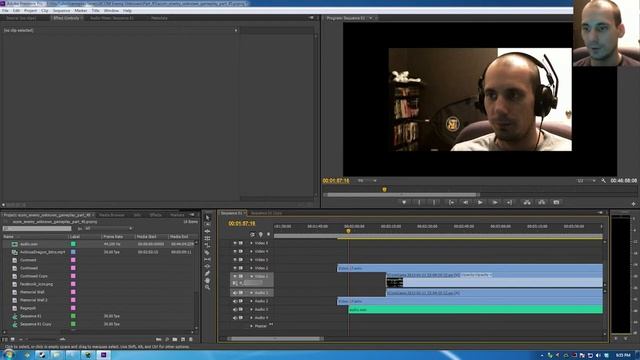Hide Video 4 track output eye
Viewport: 640px width, 360px height.
[x=235, y=251]
